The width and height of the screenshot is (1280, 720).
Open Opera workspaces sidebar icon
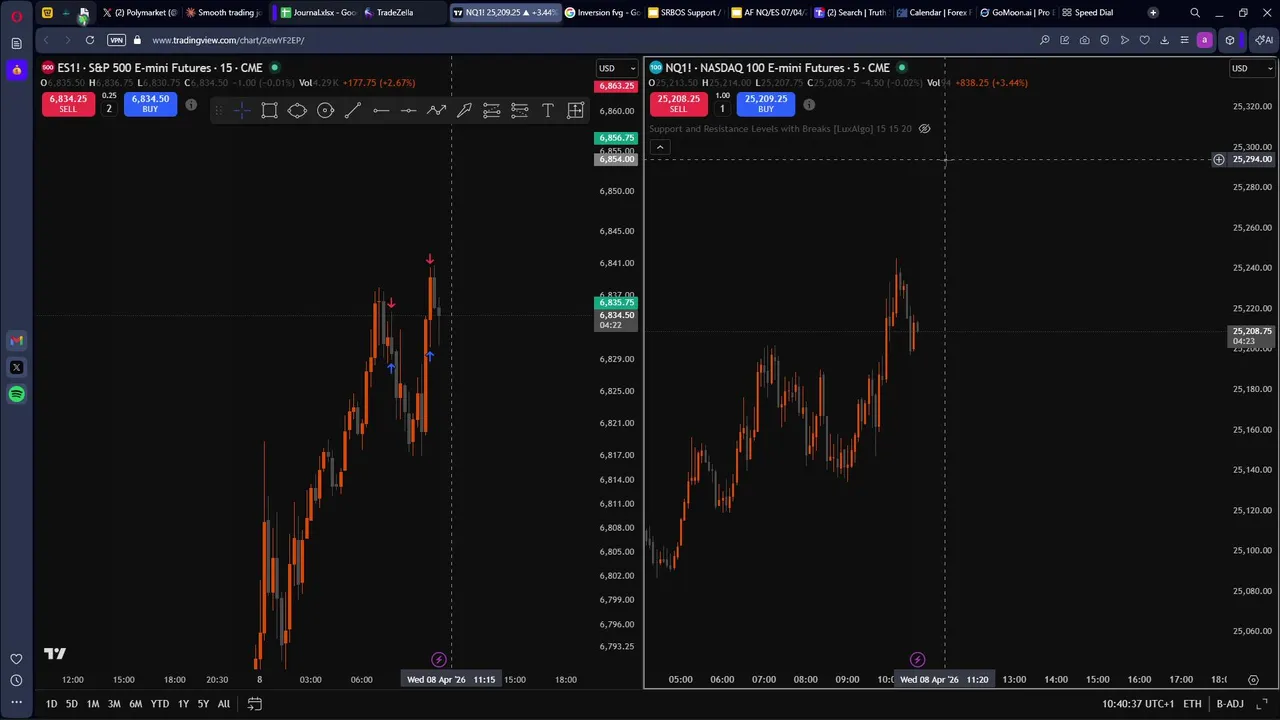pos(16,43)
